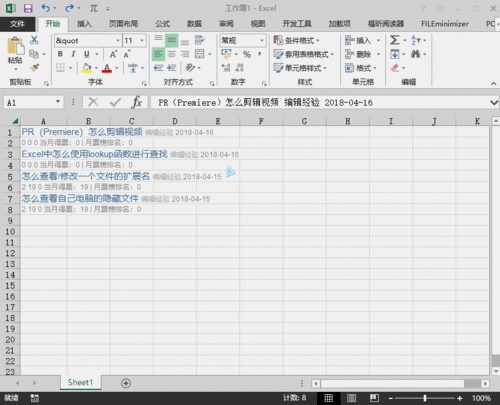
Task: Toggle Underline formatting
Action: tap(87, 54)
